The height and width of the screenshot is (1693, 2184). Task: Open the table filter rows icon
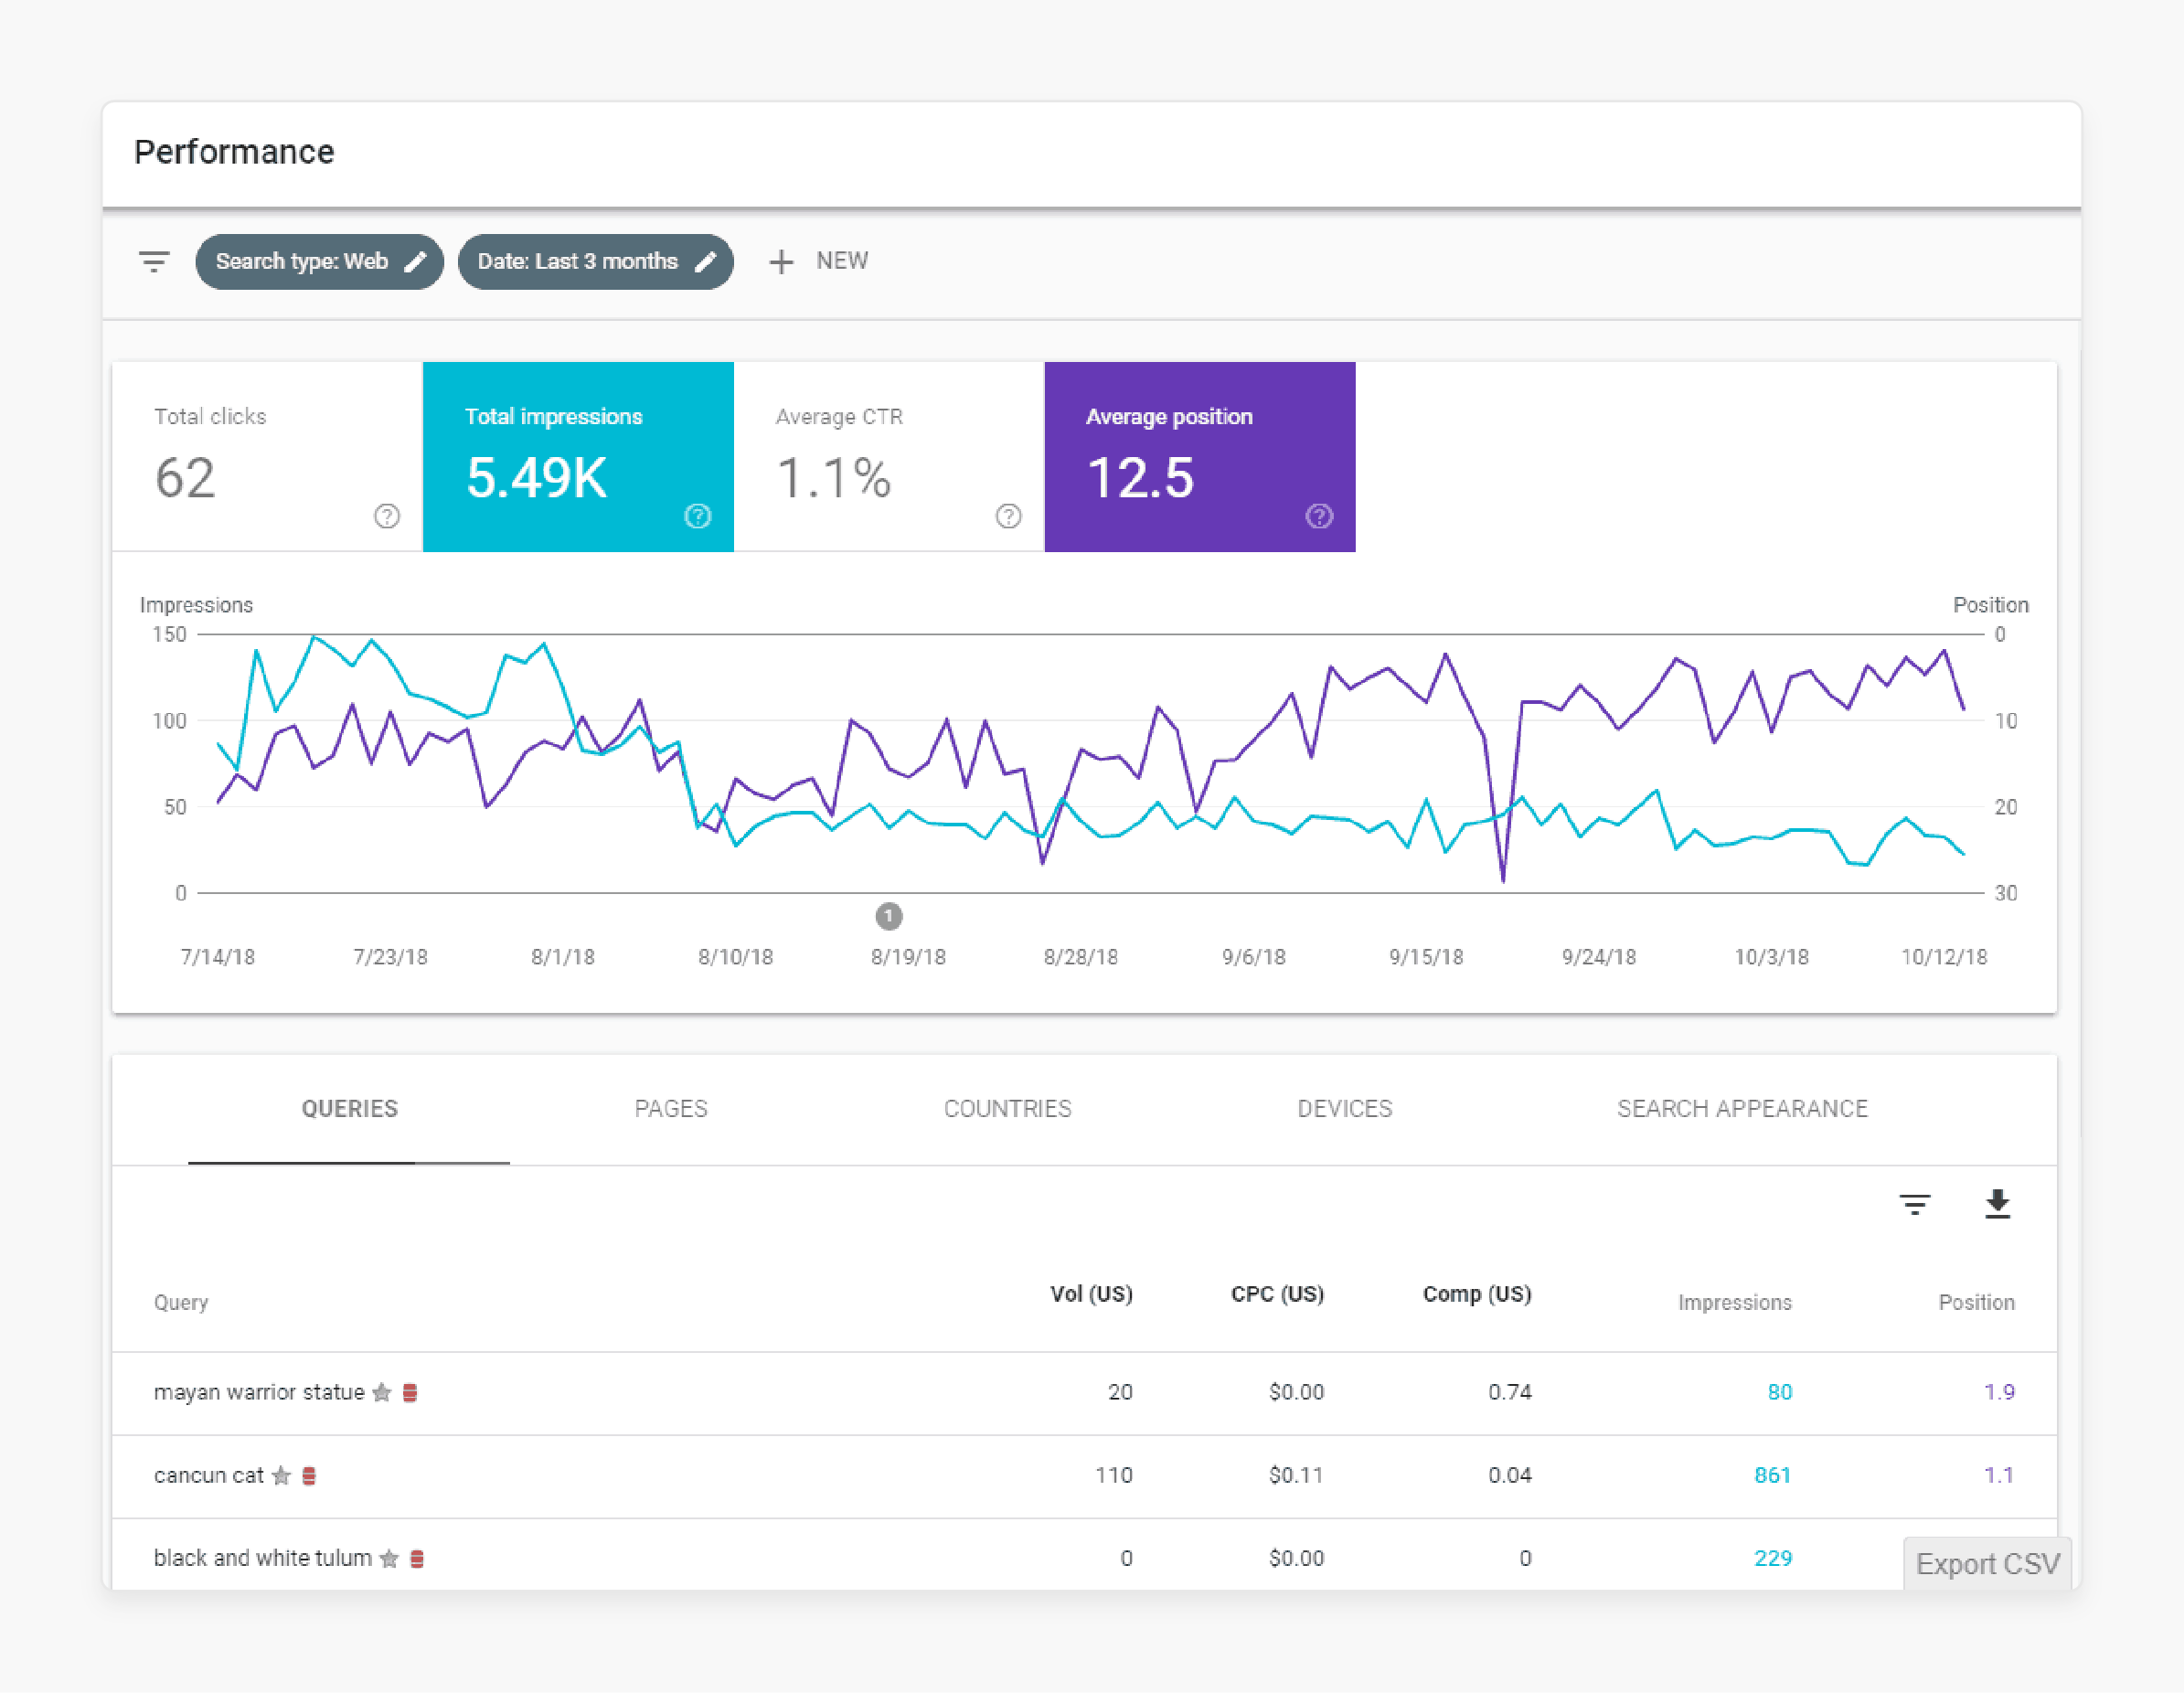click(x=1915, y=1204)
